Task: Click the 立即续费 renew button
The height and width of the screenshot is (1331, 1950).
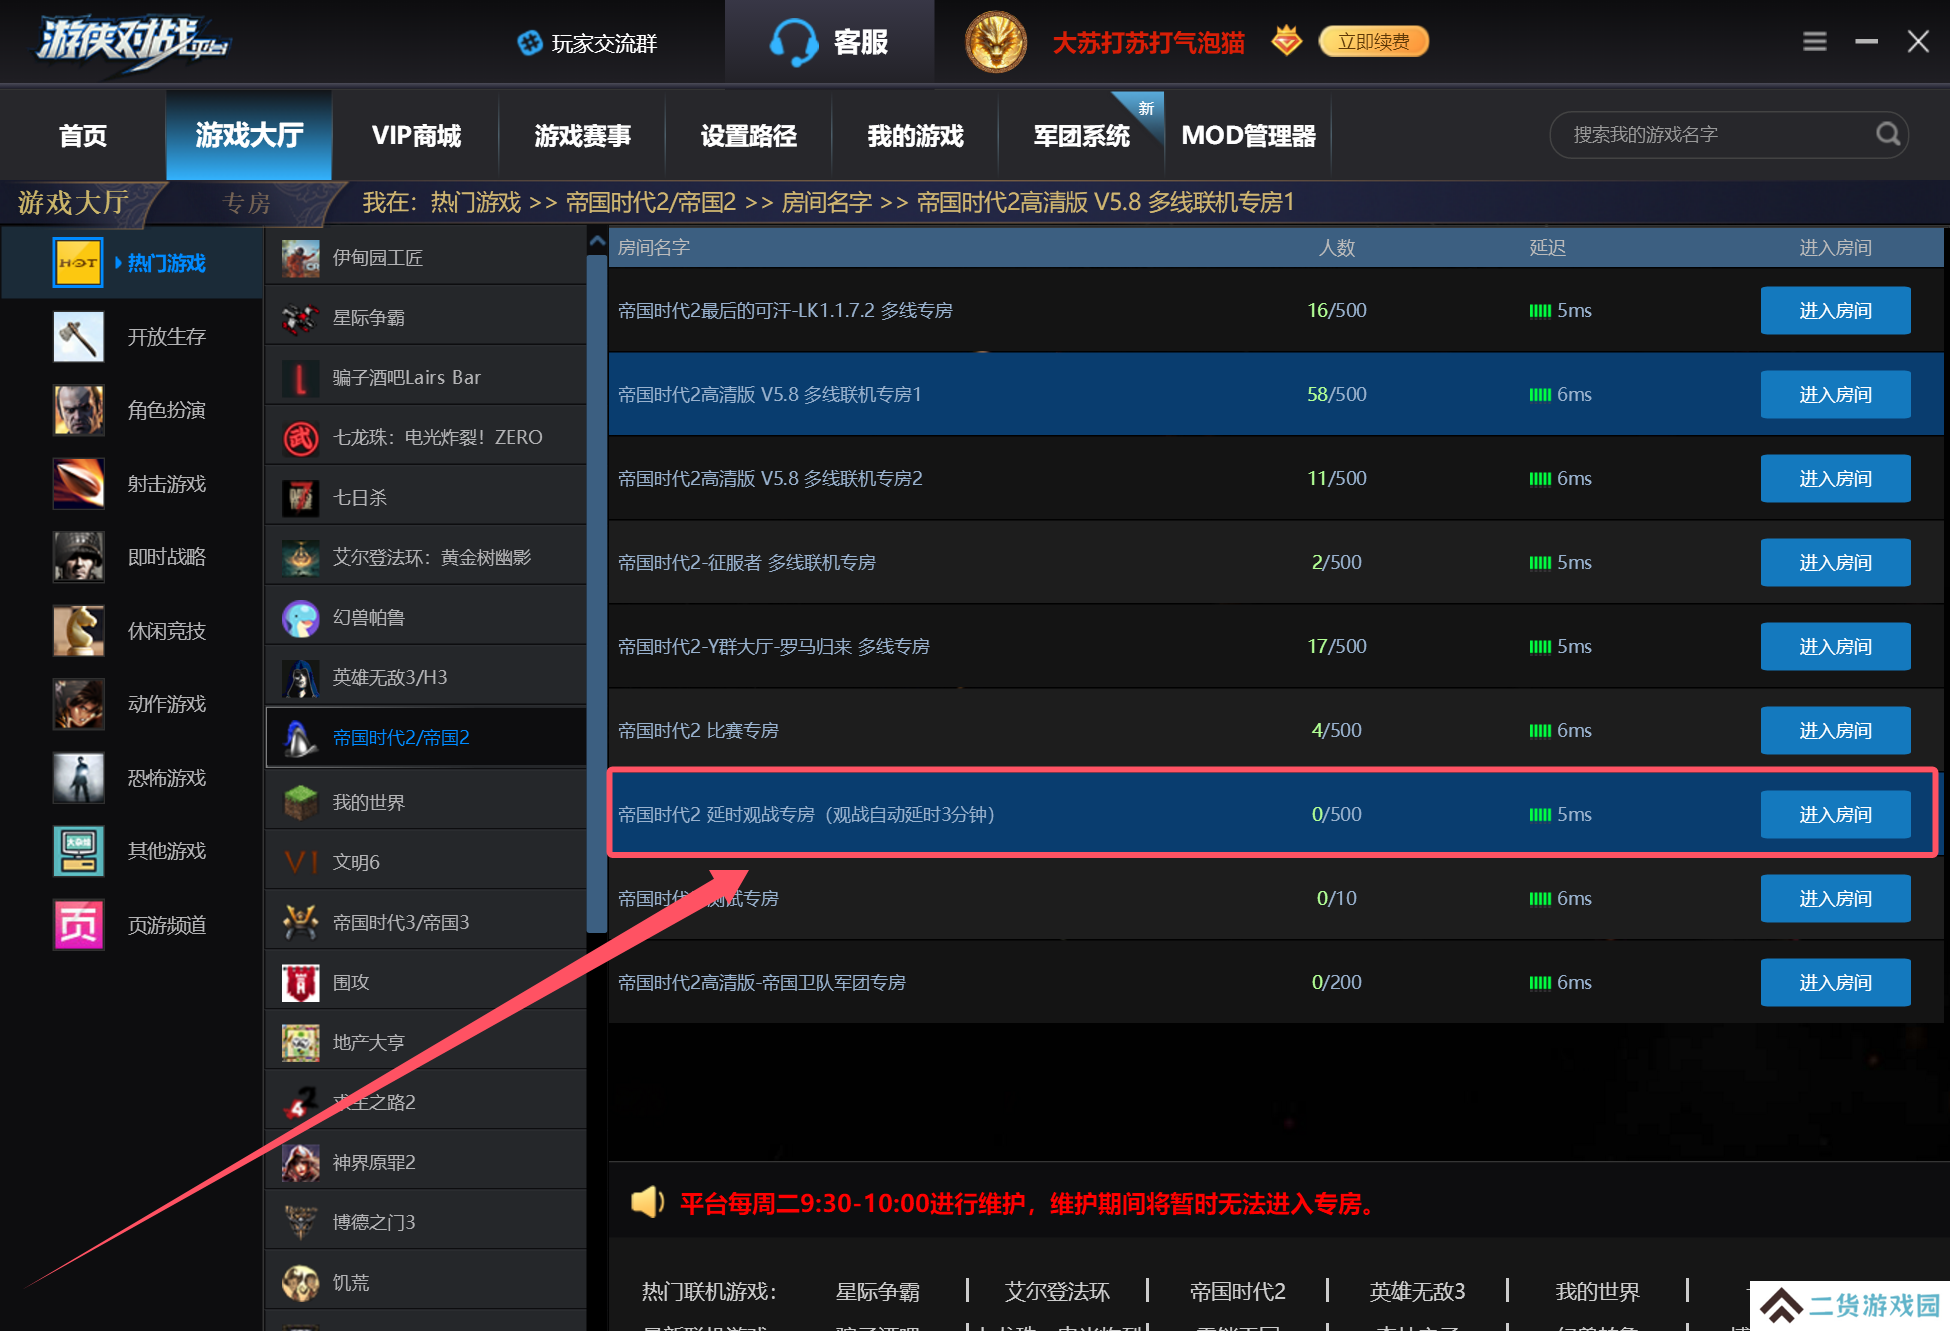Action: point(1374,41)
